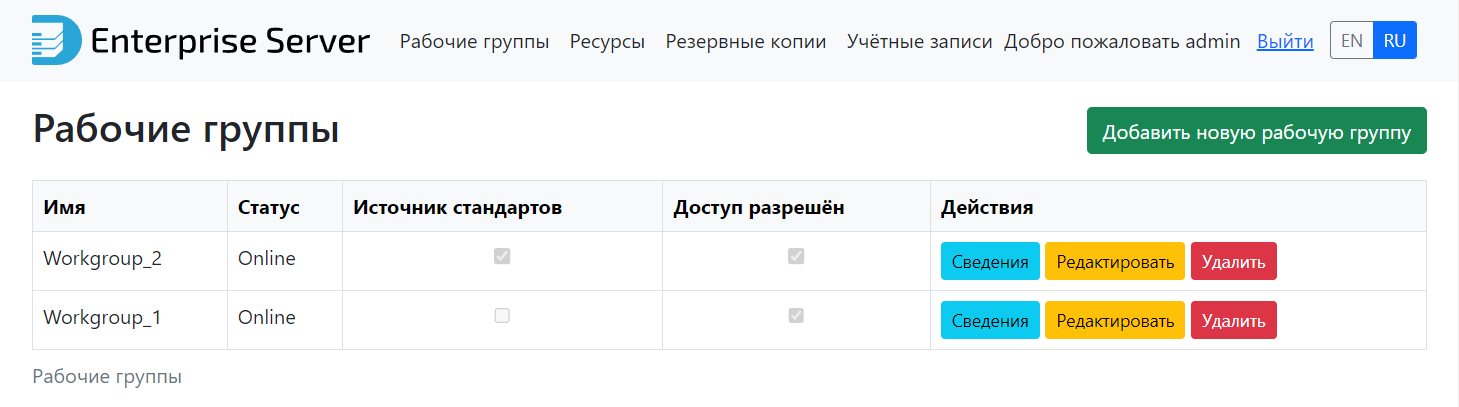Delete Workgroup_2 with Удалить button
Screen dimensions: 1459x407
click(x=1233, y=262)
